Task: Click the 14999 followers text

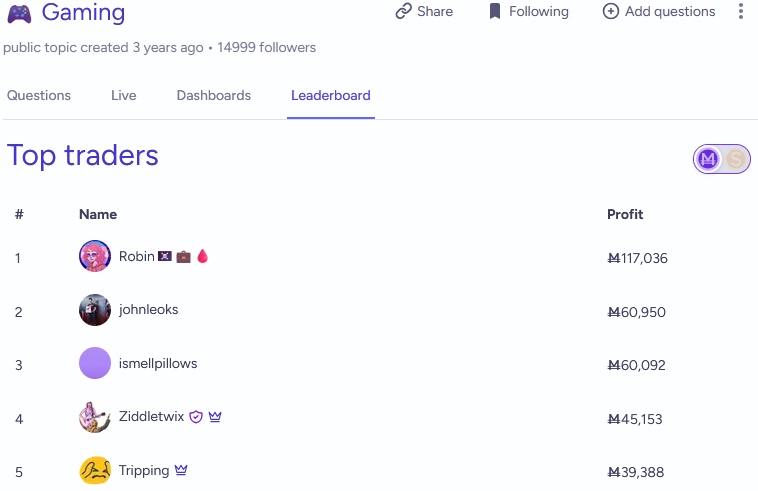Action: point(266,47)
